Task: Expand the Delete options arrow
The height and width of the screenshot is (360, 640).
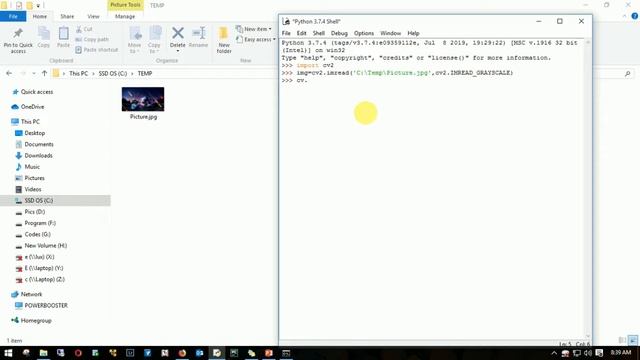Action: tap(178, 51)
